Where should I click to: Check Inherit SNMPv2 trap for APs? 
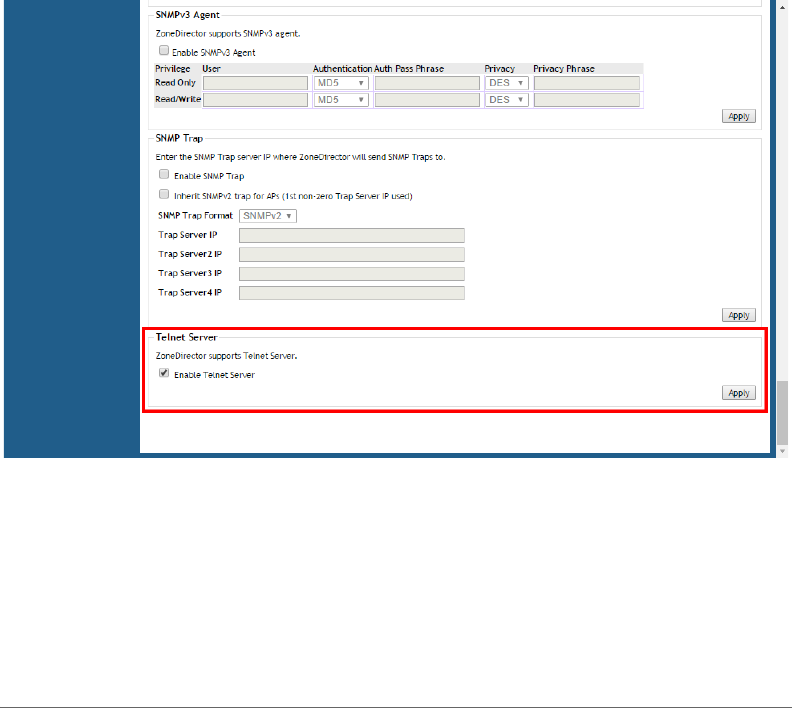pos(164,194)
